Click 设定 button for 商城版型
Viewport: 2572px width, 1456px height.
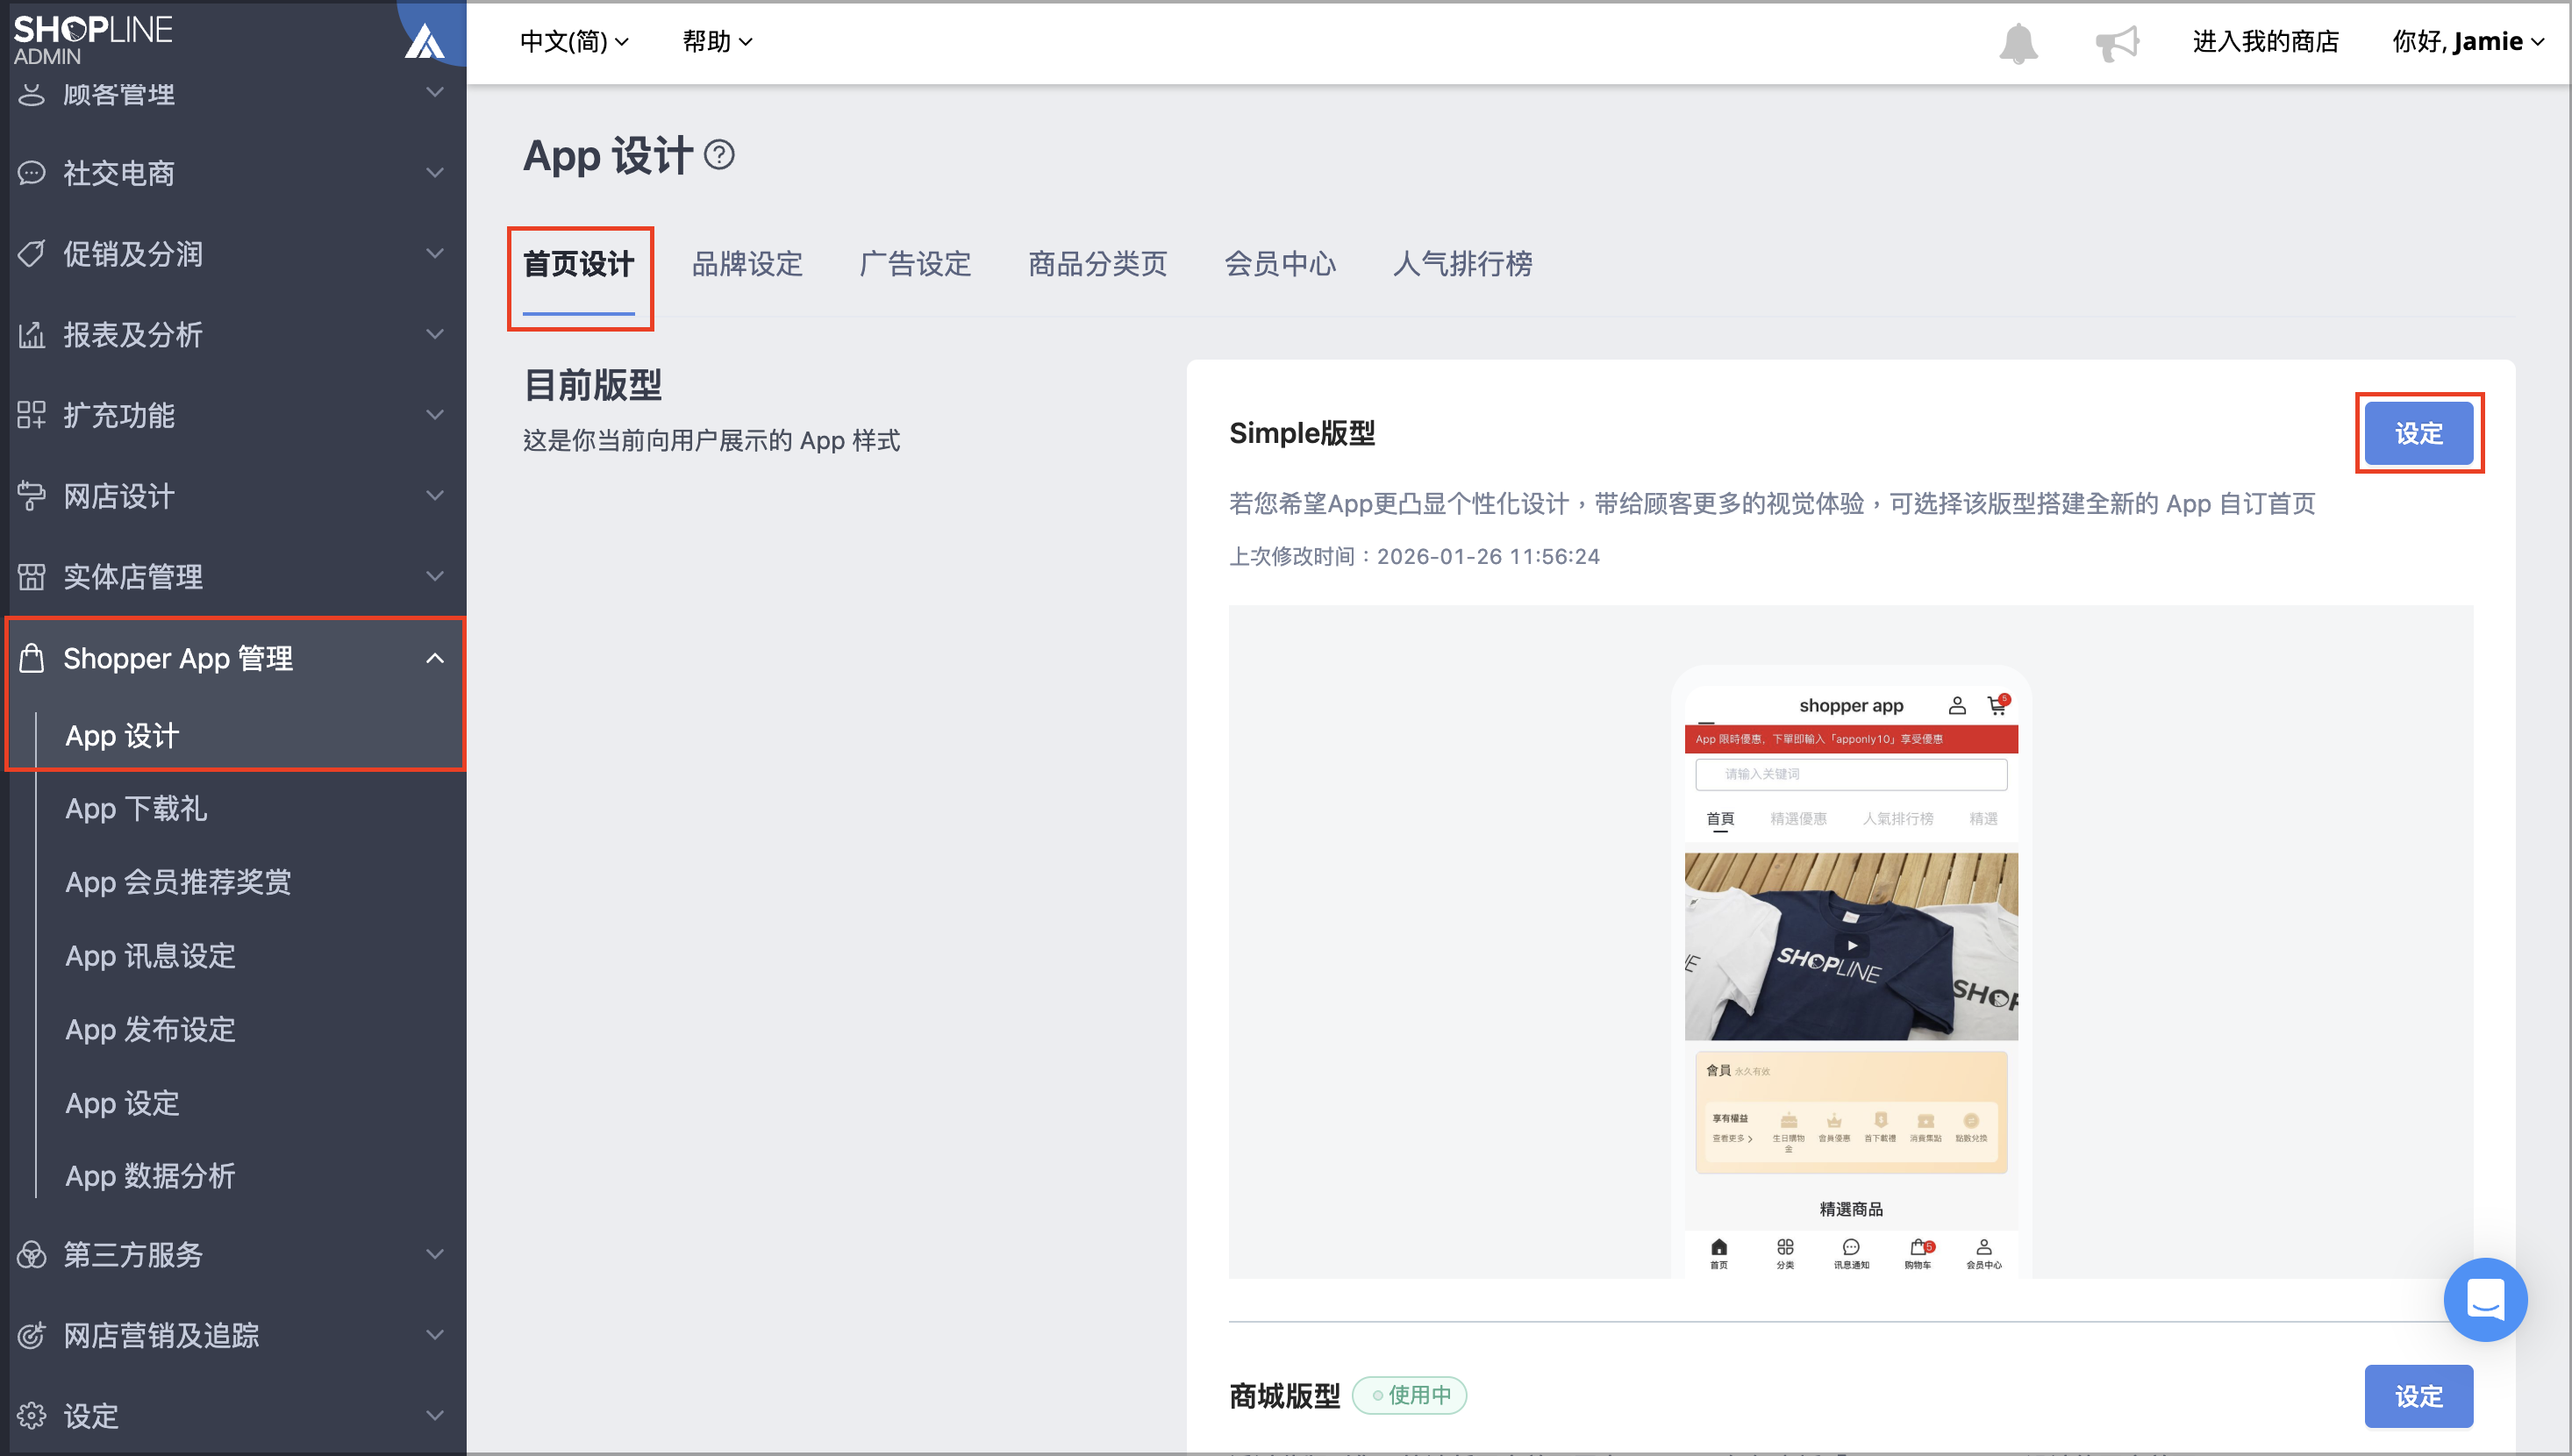click(2419, 1396)
